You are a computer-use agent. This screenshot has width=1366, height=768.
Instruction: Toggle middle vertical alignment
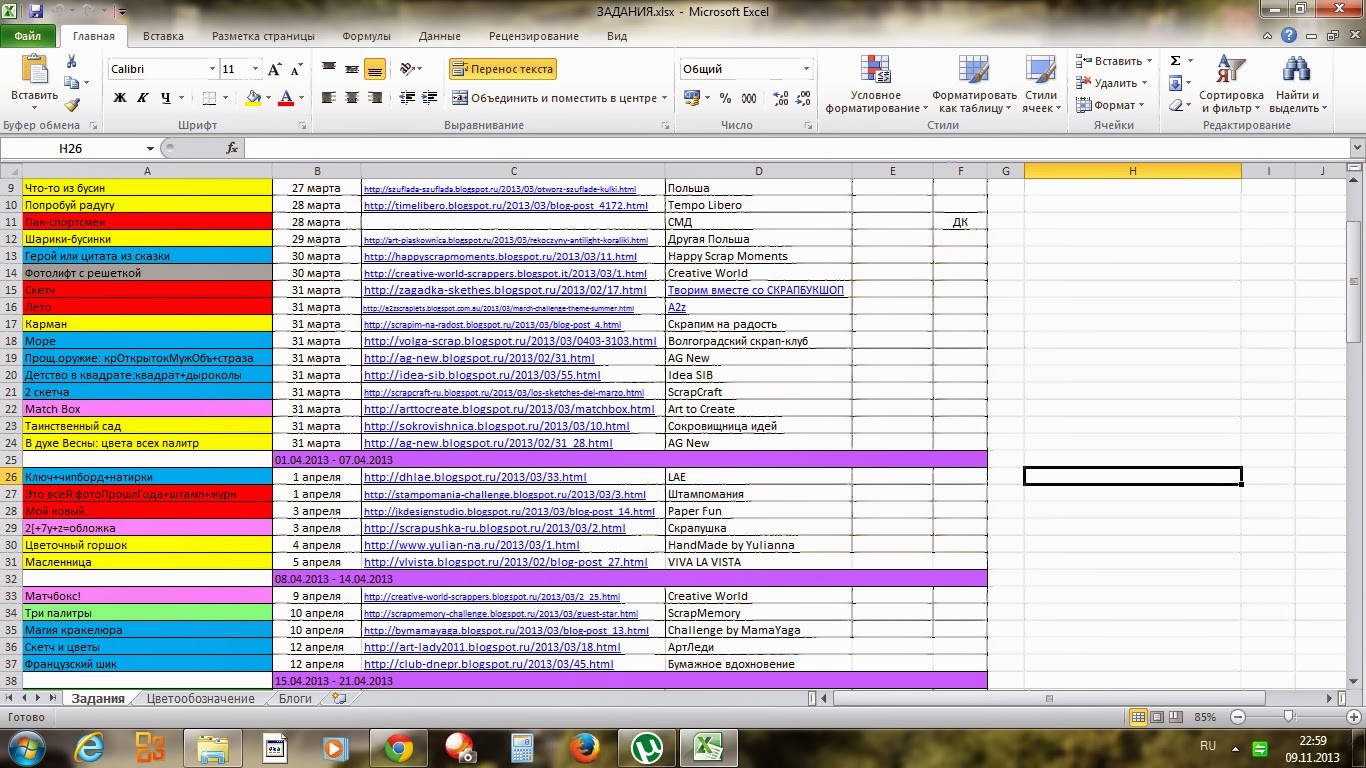(x=351, y=69)
